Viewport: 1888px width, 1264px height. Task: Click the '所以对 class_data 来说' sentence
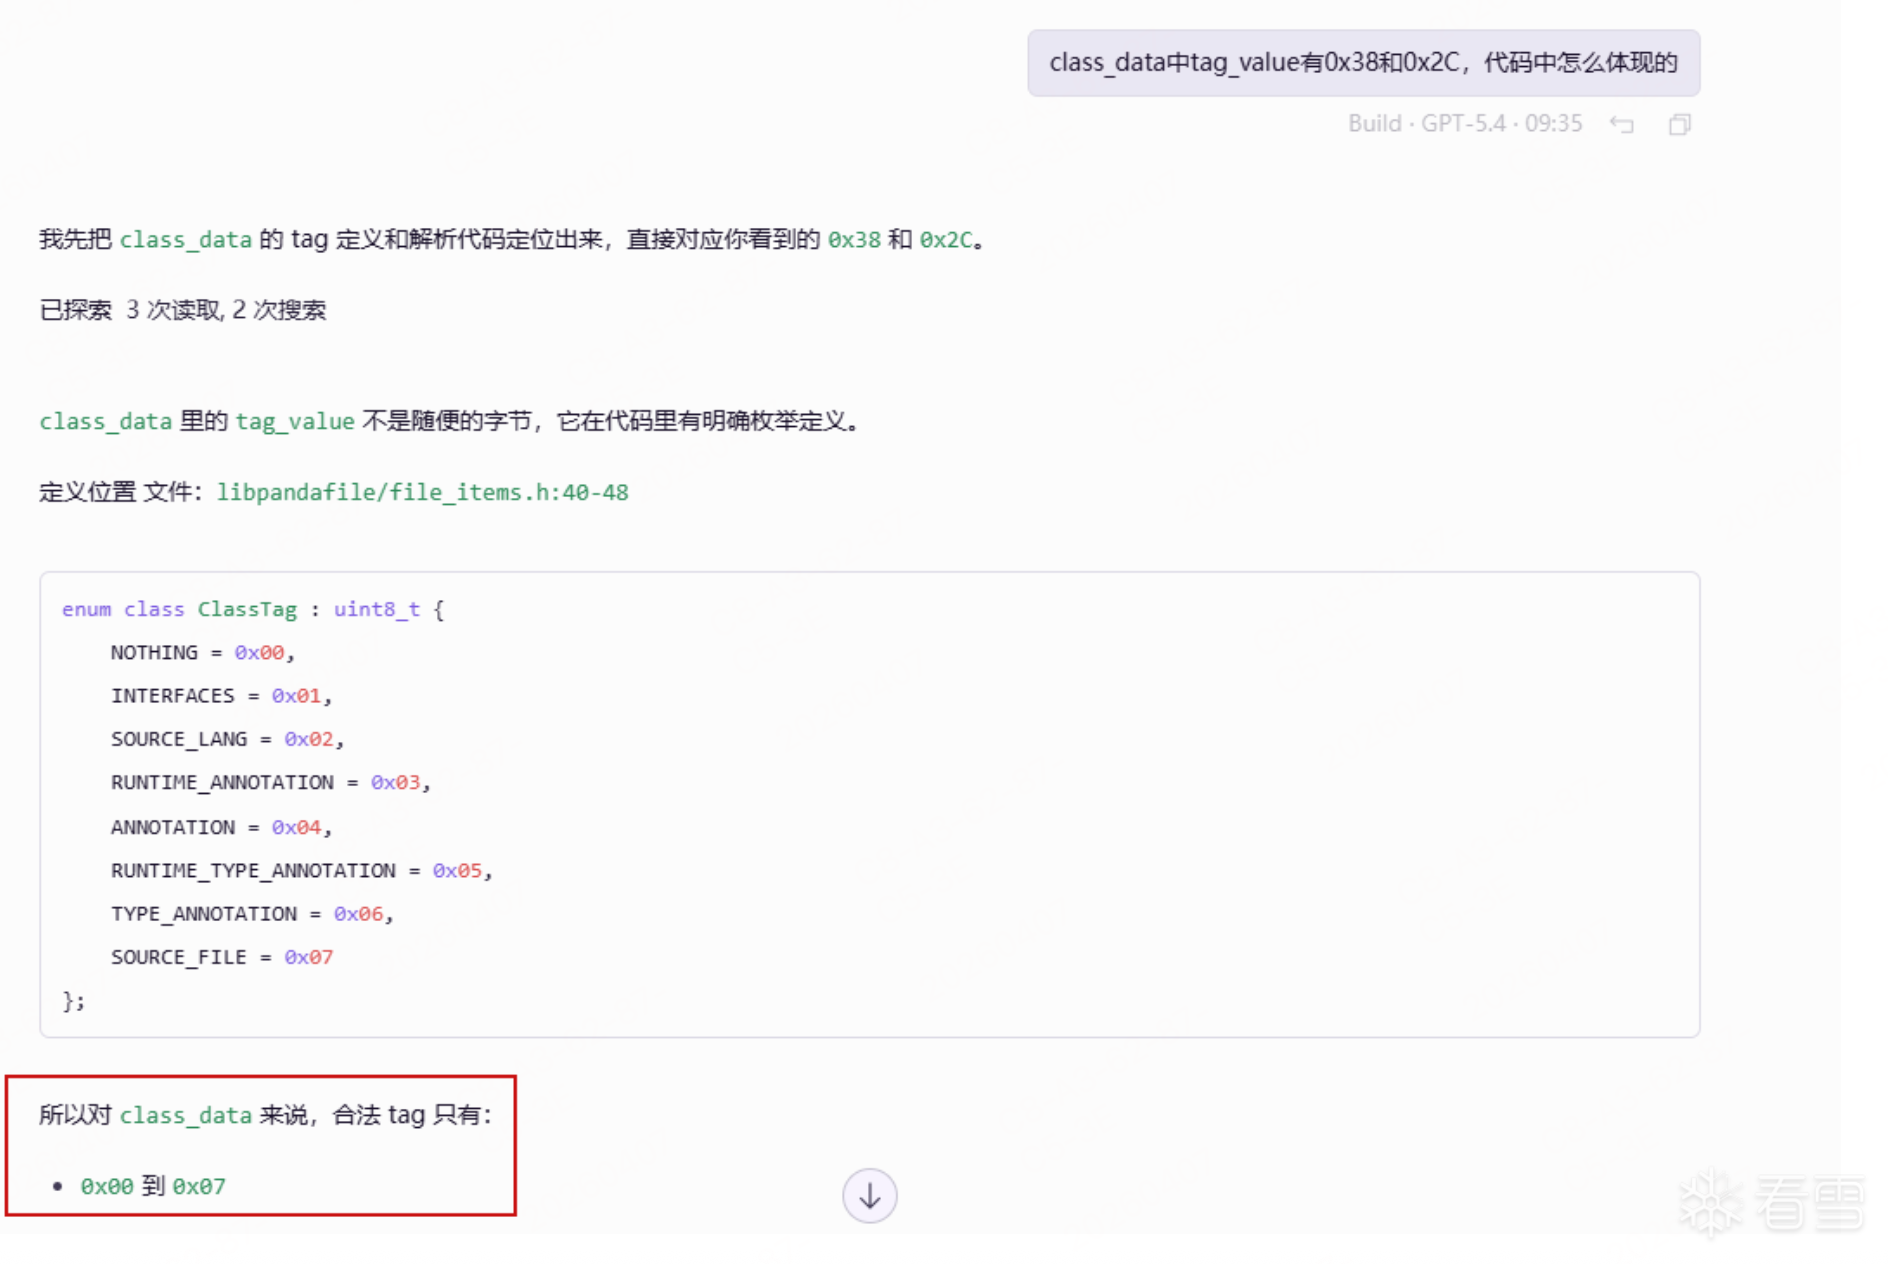(x=266, y=1115)
